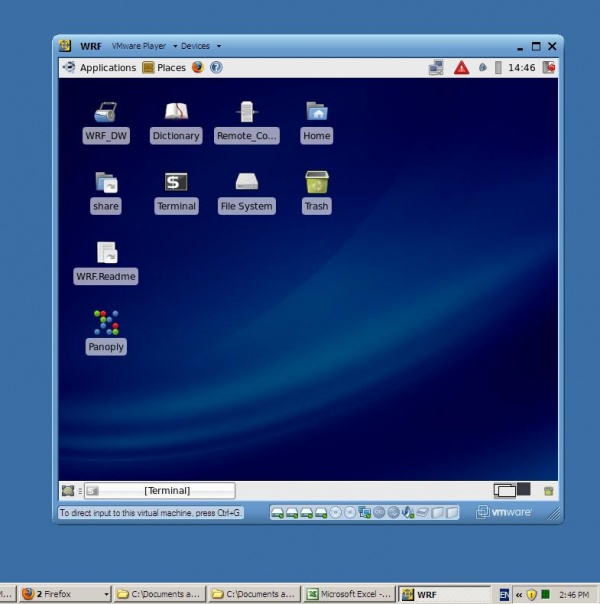This screenshot has width=600, height=604.
Task: Launch the Dictionary desktop icon
Action: click(x=176, y=113)
